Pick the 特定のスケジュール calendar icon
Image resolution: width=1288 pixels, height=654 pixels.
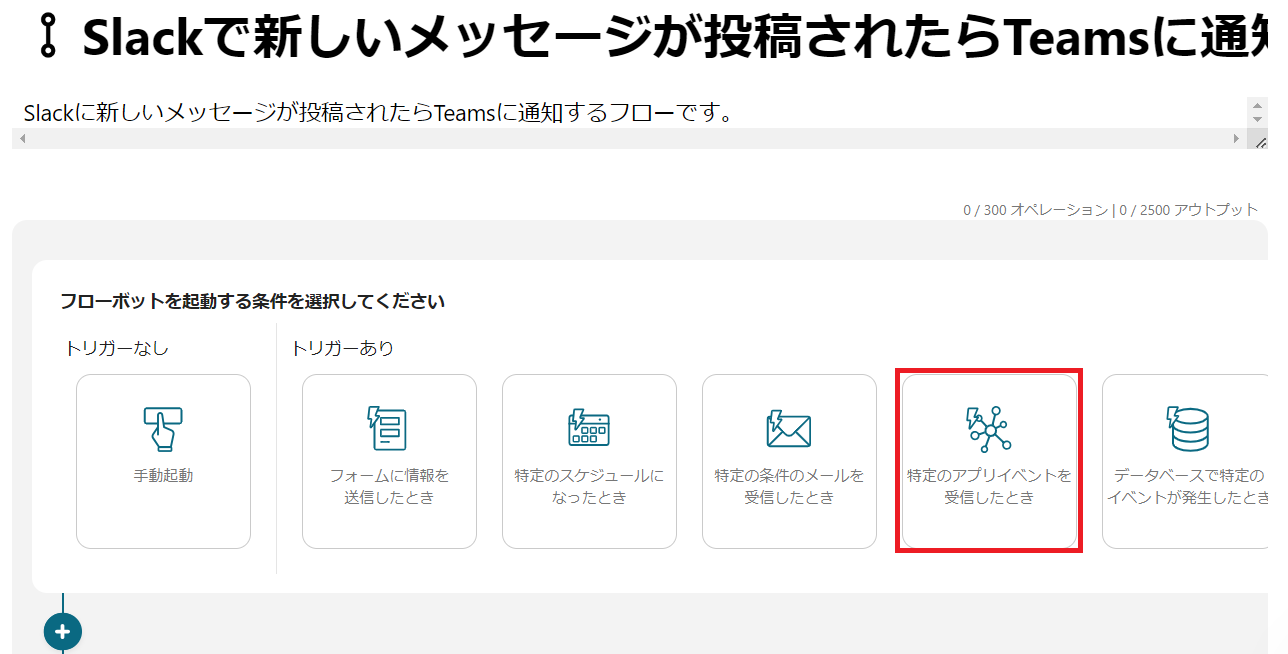click(589, 428)
